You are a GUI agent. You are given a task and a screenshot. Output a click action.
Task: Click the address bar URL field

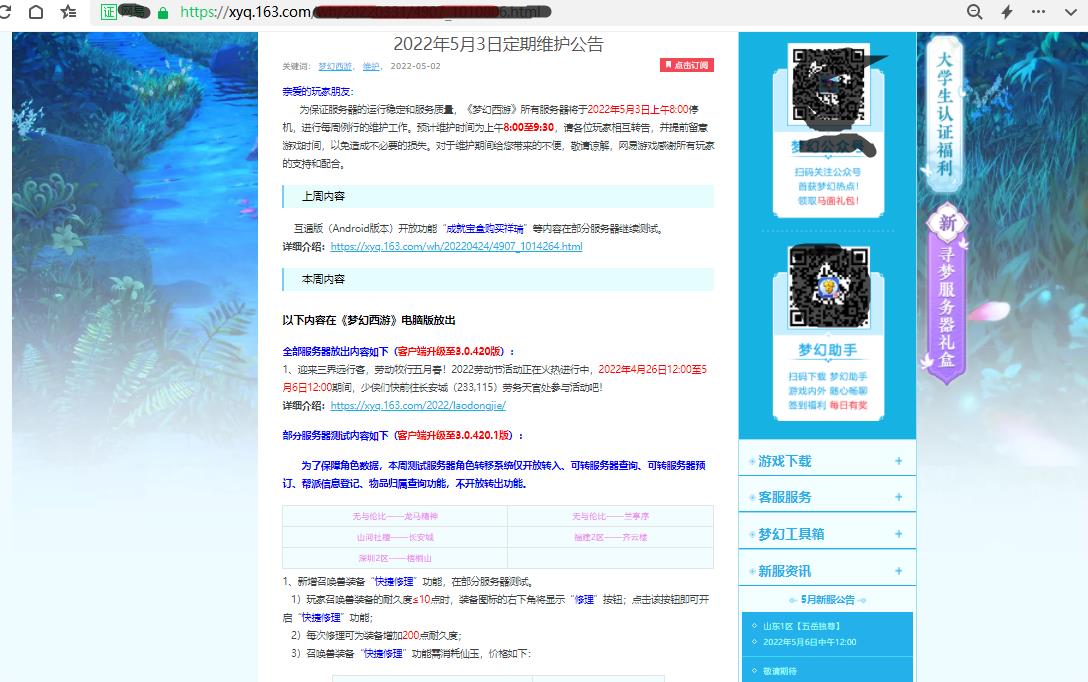523,12
